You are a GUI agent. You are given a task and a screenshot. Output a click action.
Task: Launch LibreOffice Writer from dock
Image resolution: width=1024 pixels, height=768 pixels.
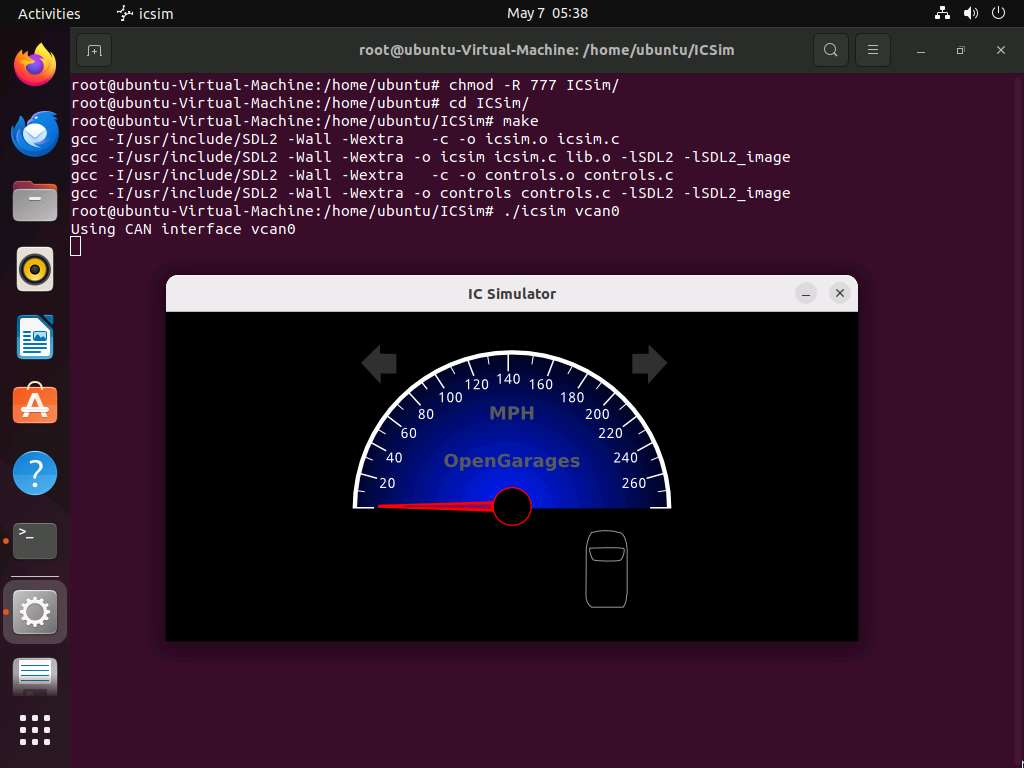[x=35, y=338]
